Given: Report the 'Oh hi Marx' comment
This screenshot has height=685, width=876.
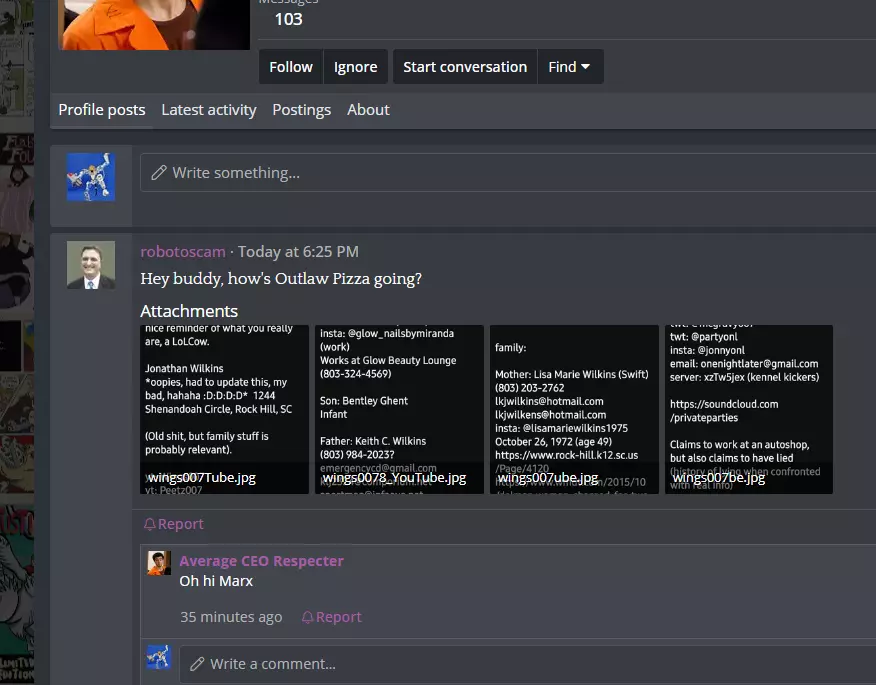Looking at the screenshot, I should [332, 617].
